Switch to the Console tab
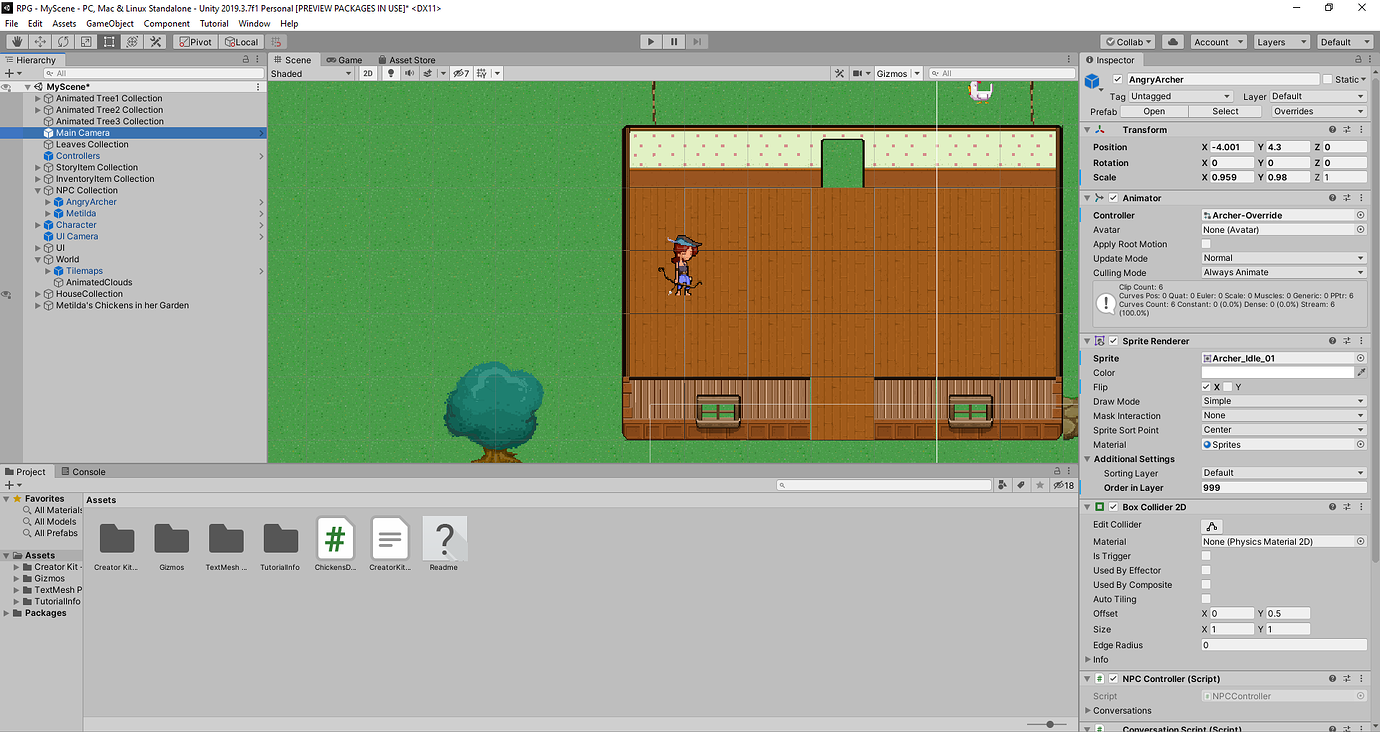The image size is (1380, 732). click(88, 471)
